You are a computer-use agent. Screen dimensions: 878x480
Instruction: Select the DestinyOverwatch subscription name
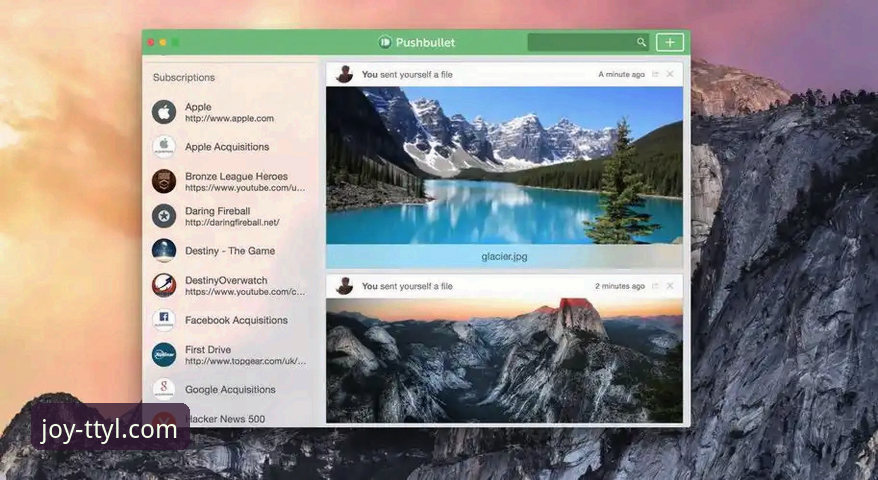226,280
